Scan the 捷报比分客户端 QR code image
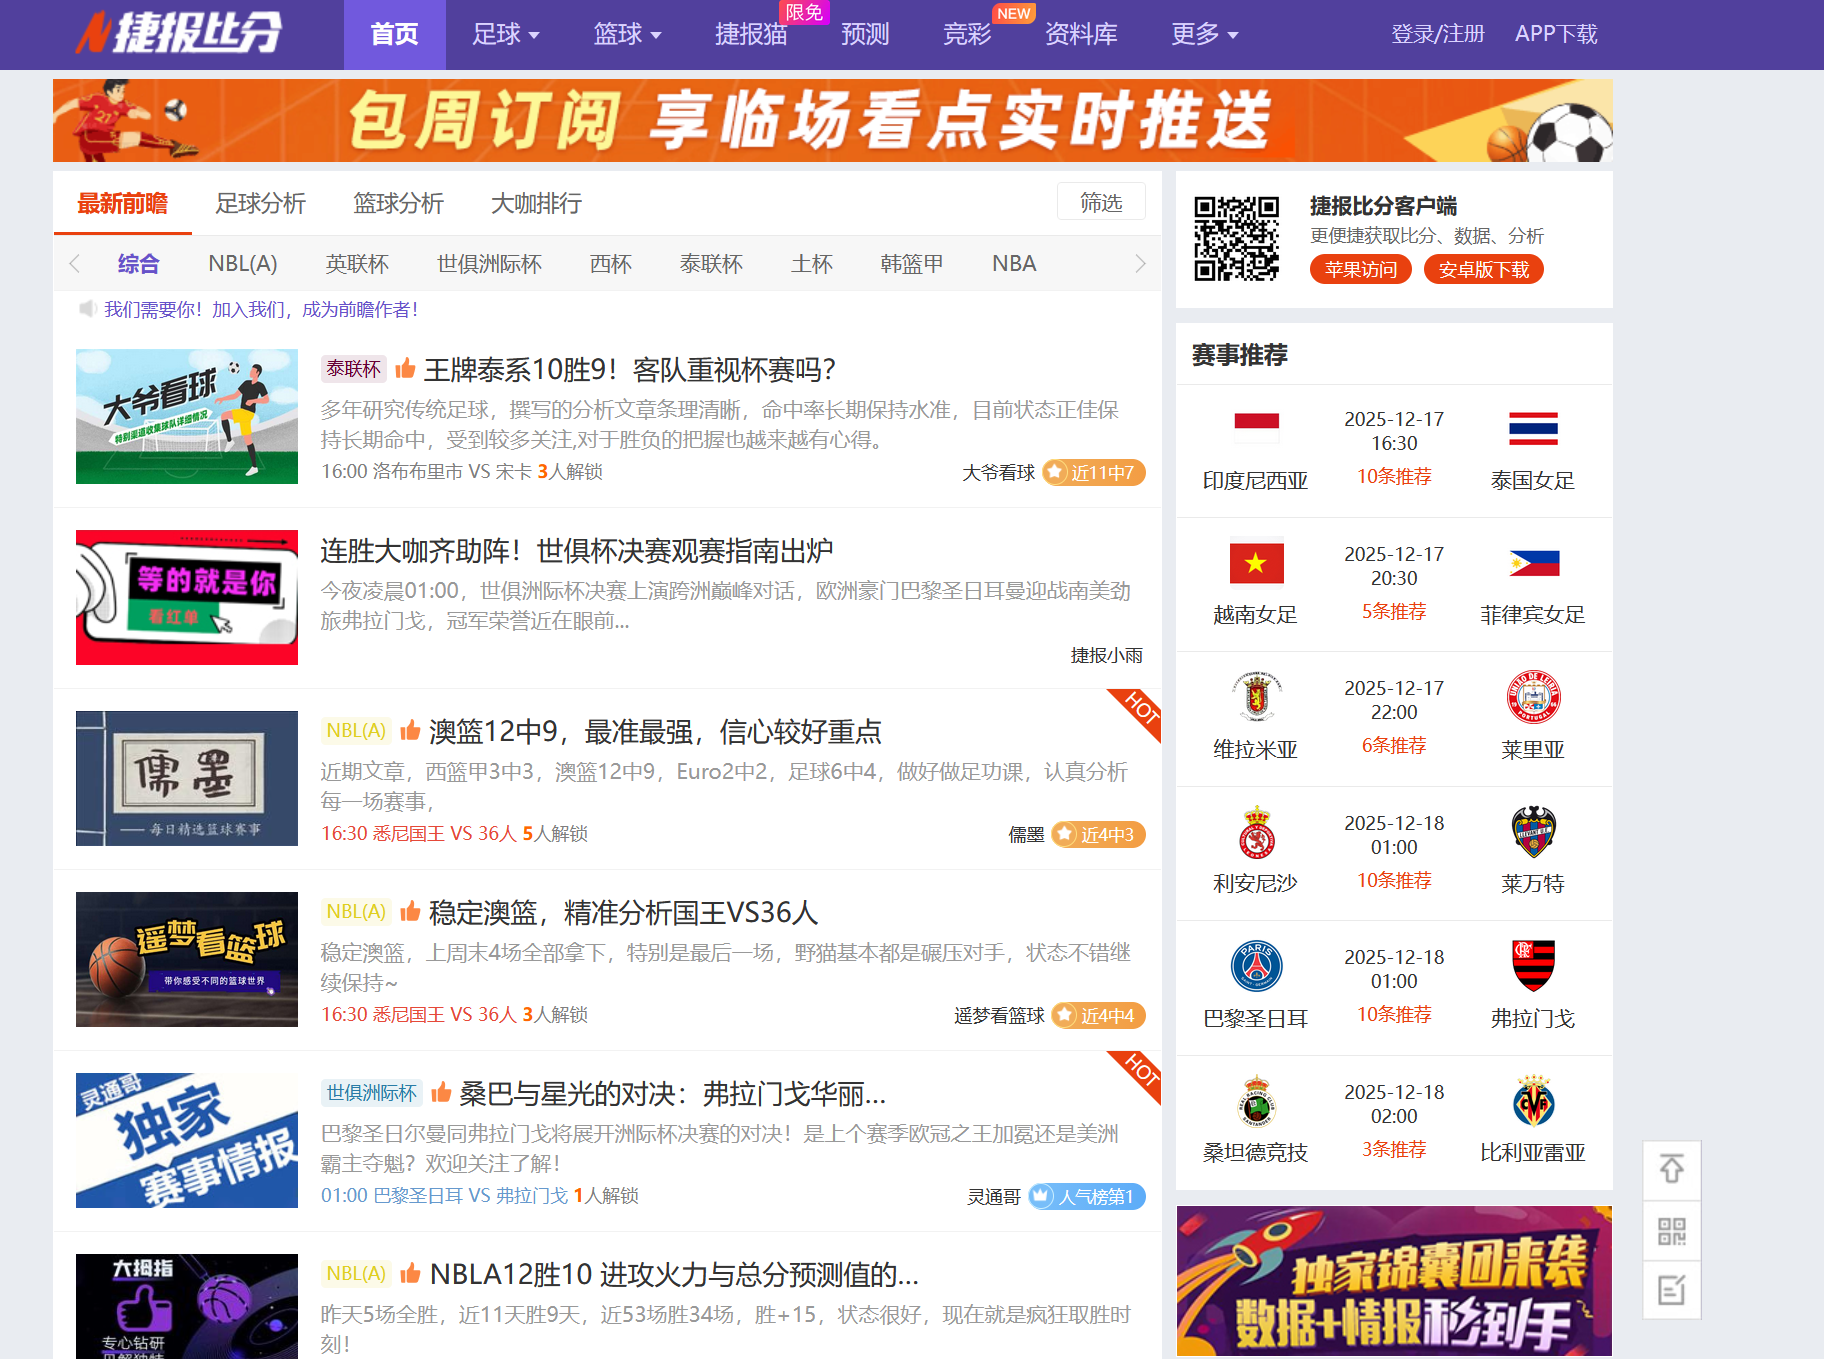 pyautogui.click(x=1238, y=240)
